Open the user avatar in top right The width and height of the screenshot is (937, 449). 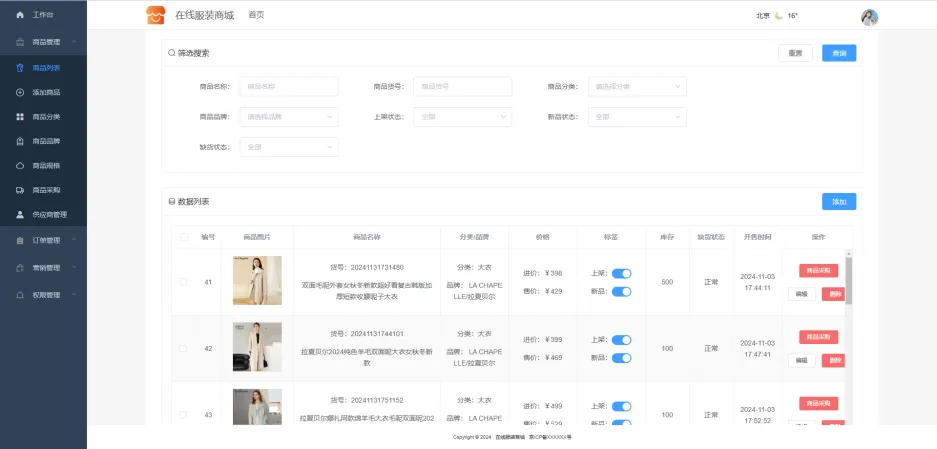pyautogui.click(x=869, y=16)
